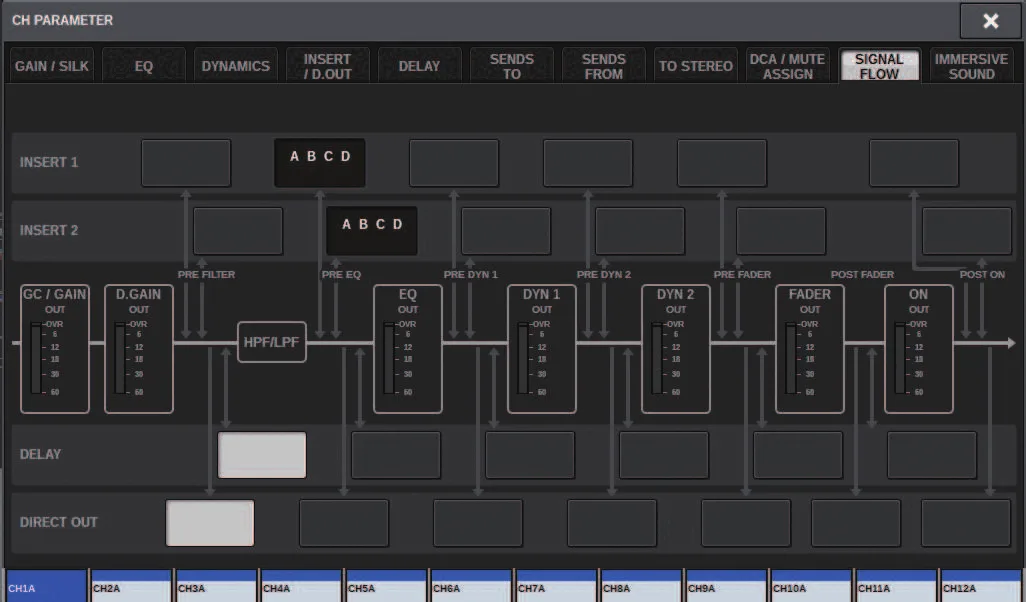Set DIRECT OUT position to PRE EQ

click(344, 523)
